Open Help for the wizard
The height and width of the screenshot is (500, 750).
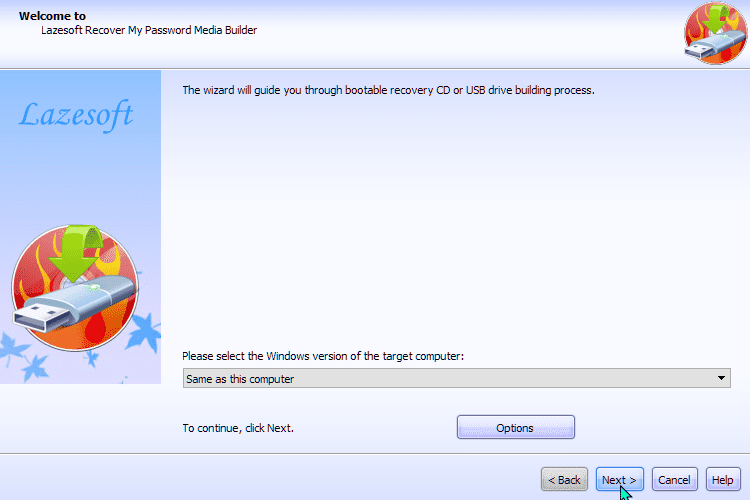click(723, 479)
